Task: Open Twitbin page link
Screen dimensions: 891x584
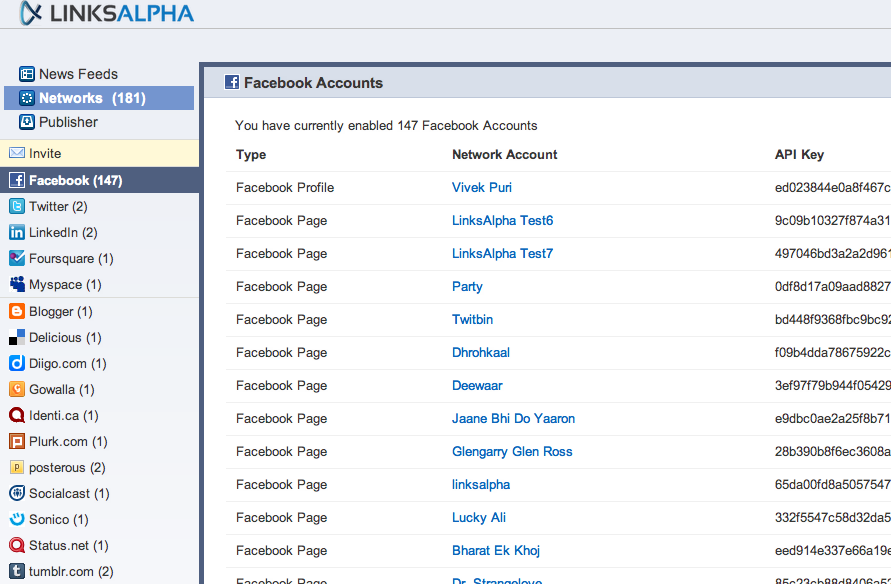Action: 472,319
